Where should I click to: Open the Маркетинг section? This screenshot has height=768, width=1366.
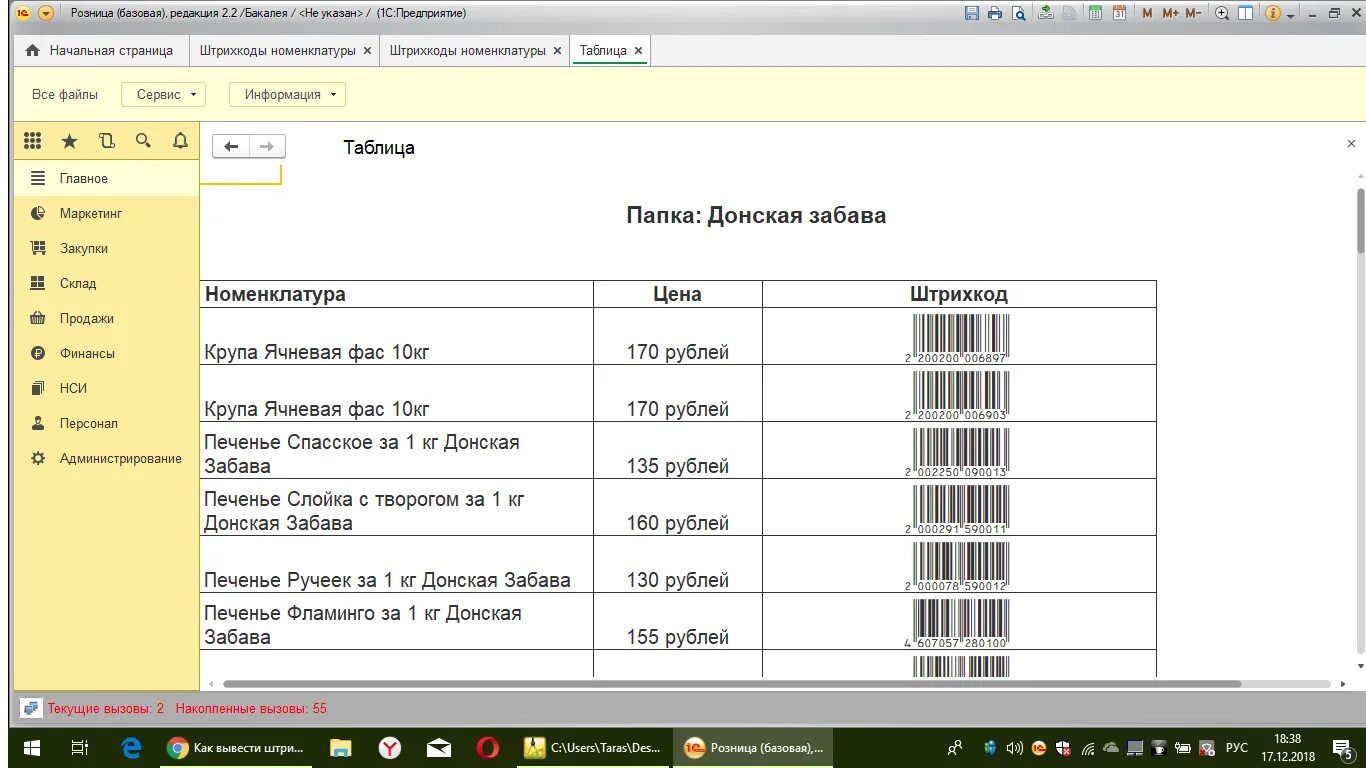(x=107, y=213)
